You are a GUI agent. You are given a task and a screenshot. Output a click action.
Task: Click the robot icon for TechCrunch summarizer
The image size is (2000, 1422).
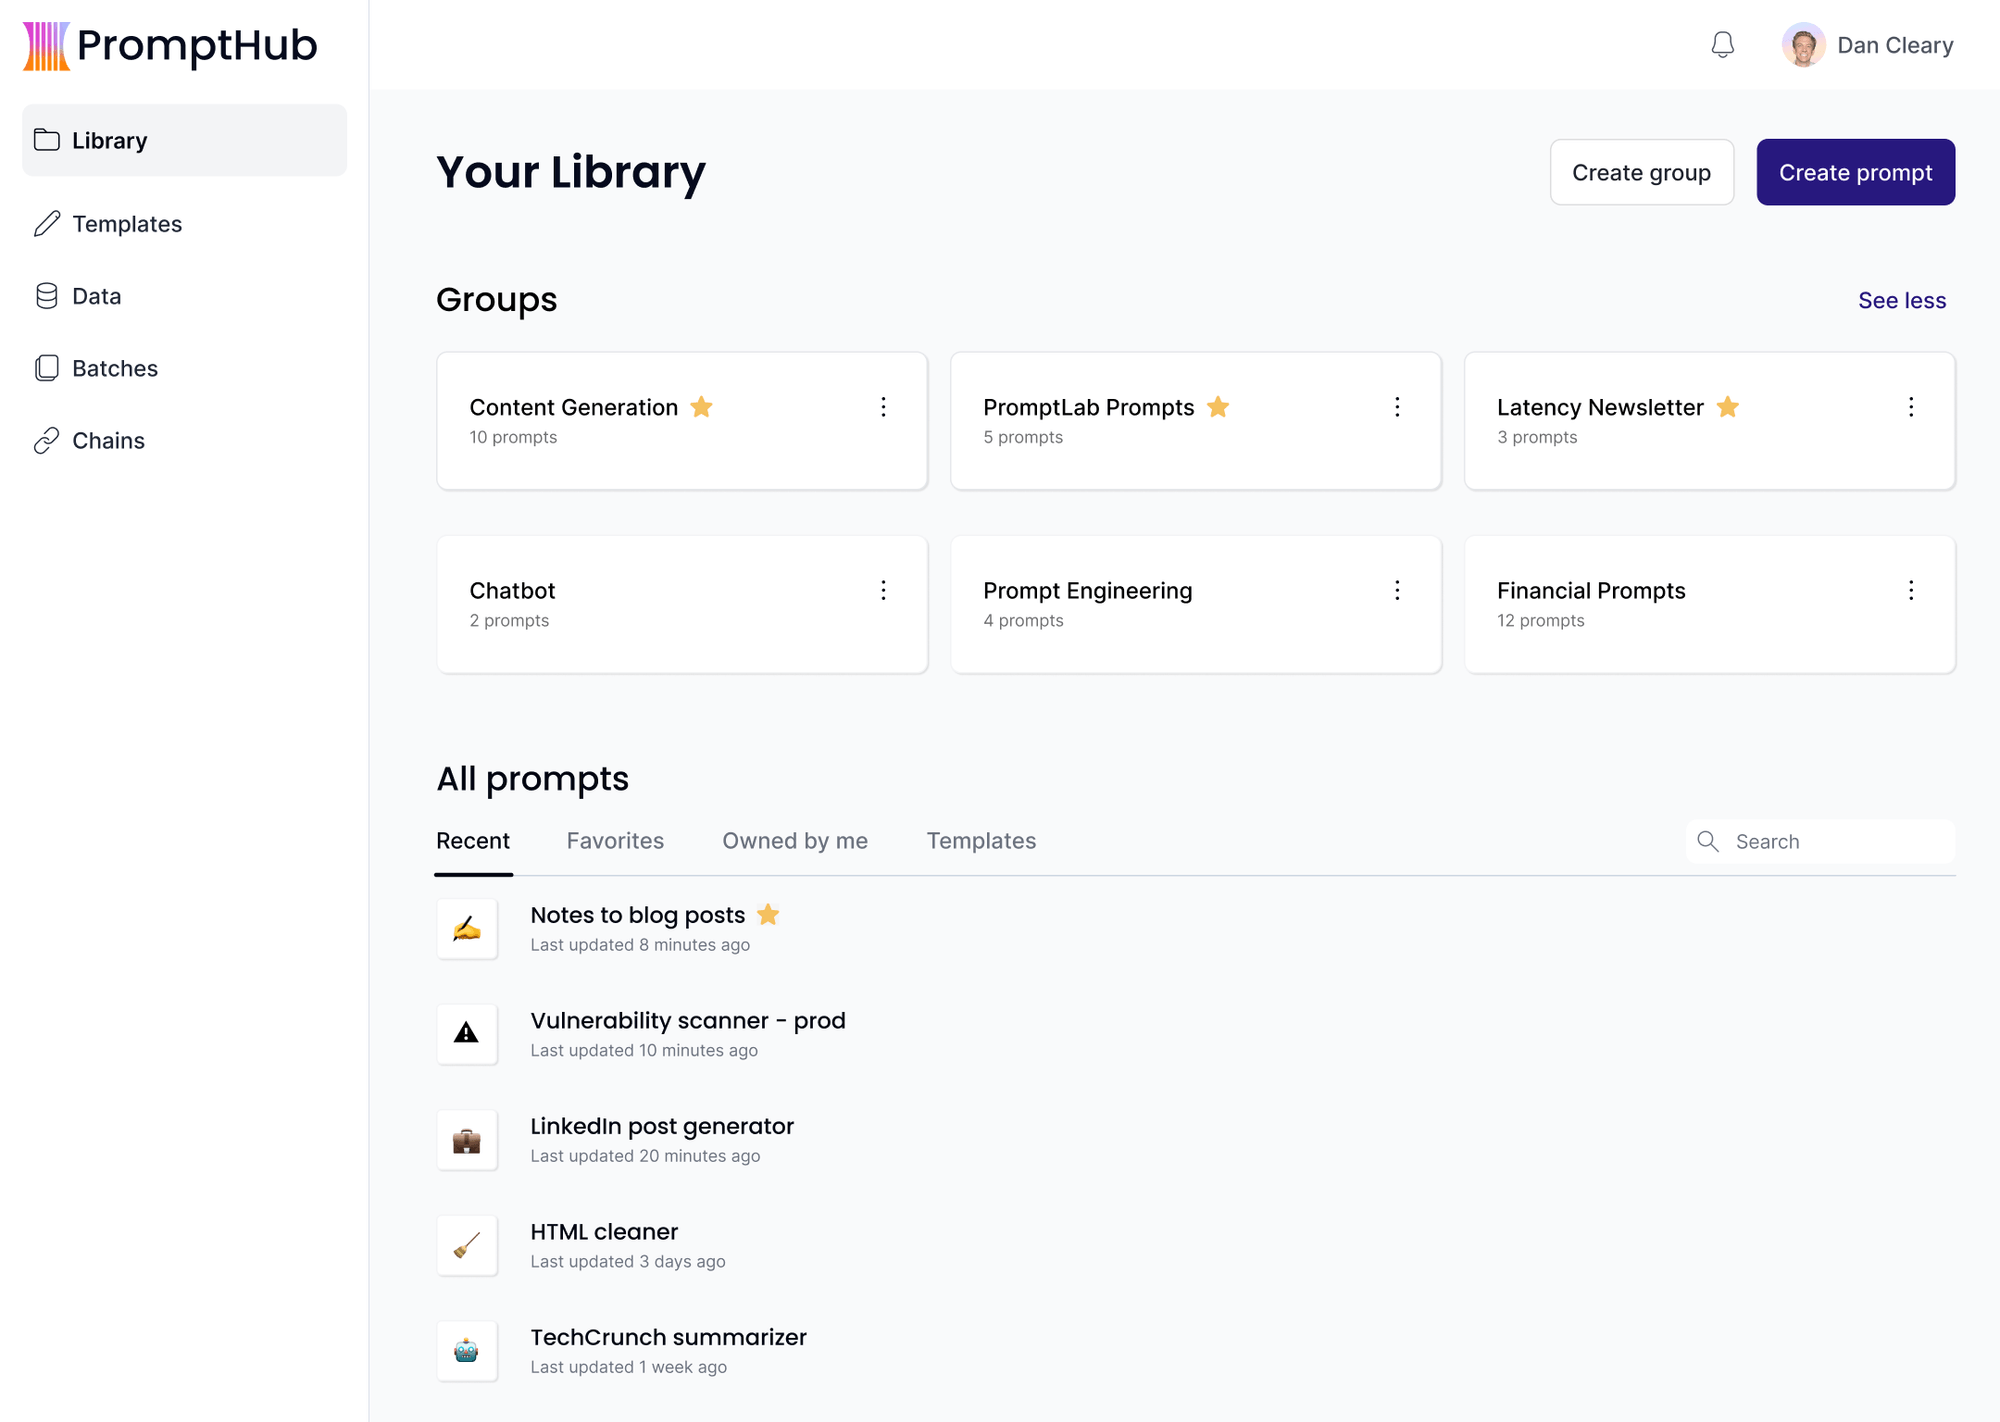[467, 1350]
